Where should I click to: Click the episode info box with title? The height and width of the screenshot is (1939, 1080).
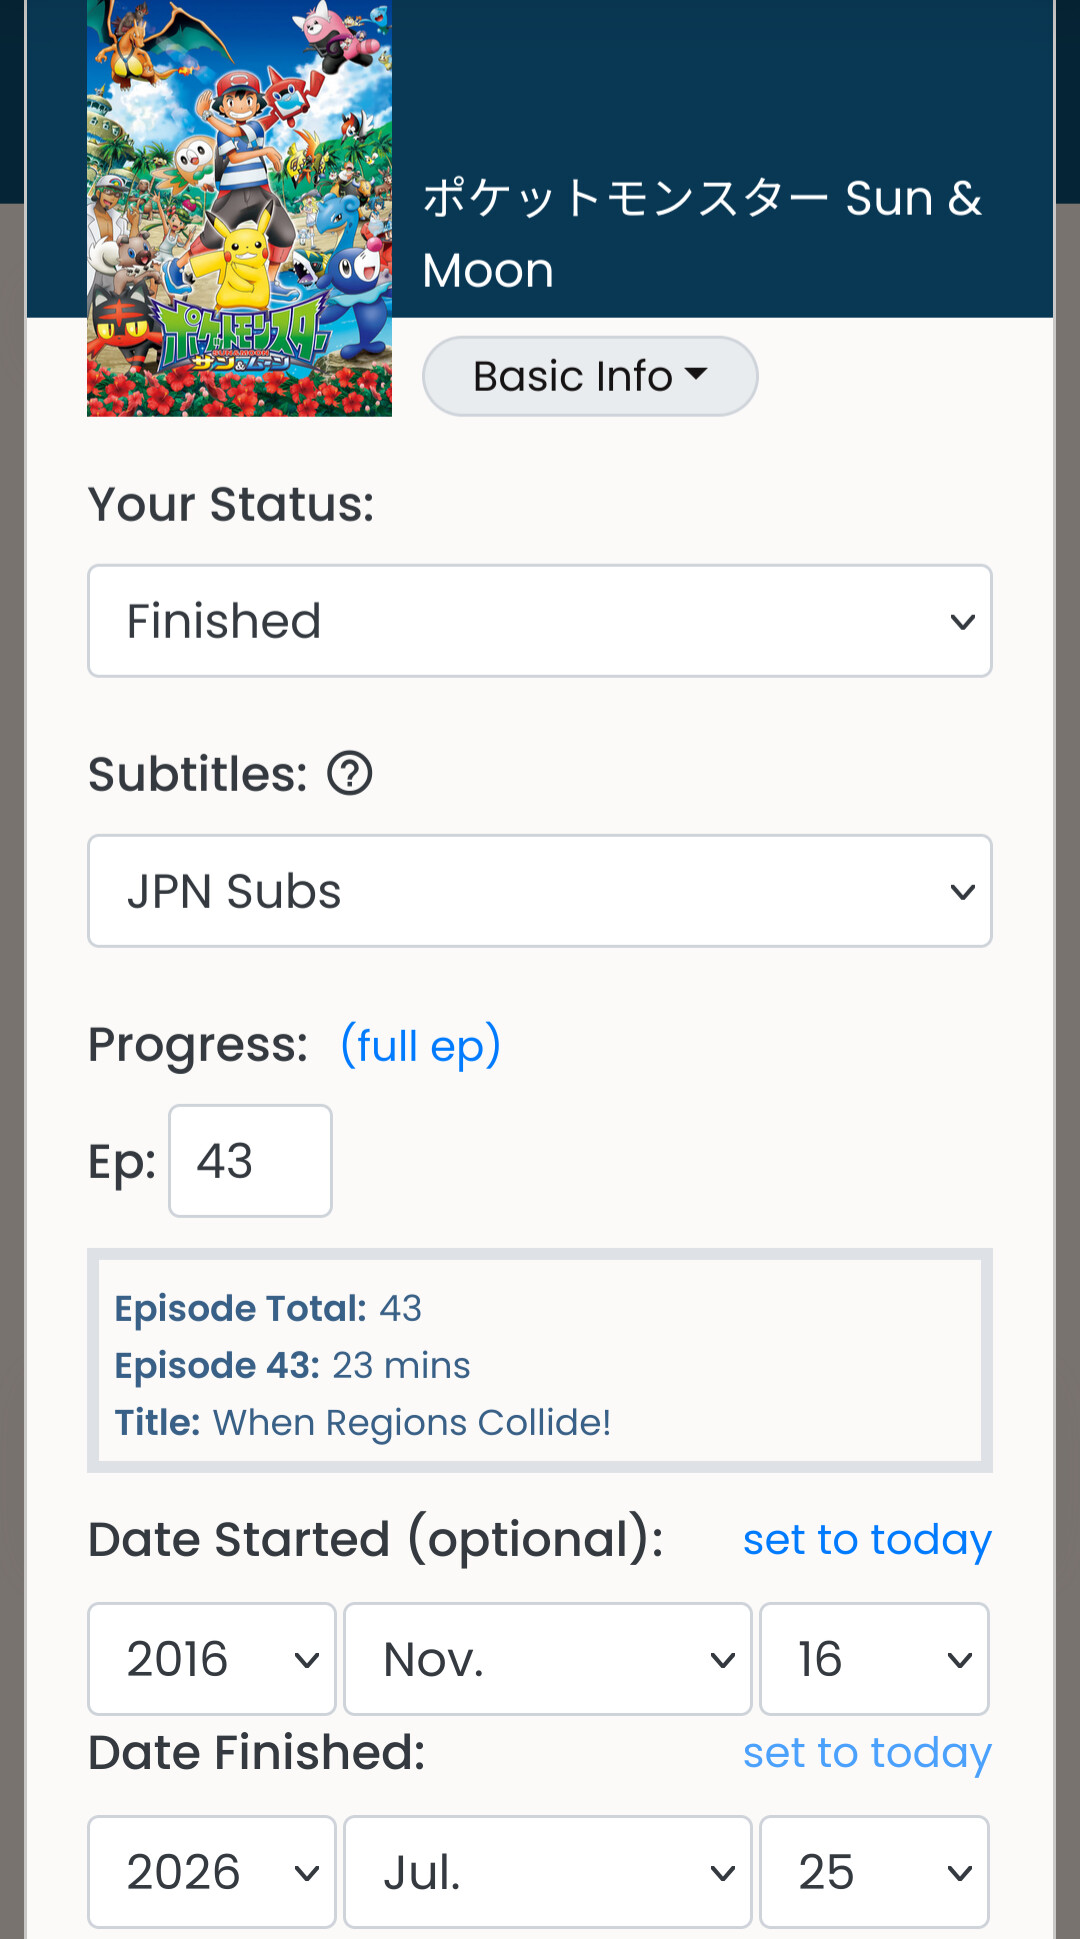[x=540, y=1361]
